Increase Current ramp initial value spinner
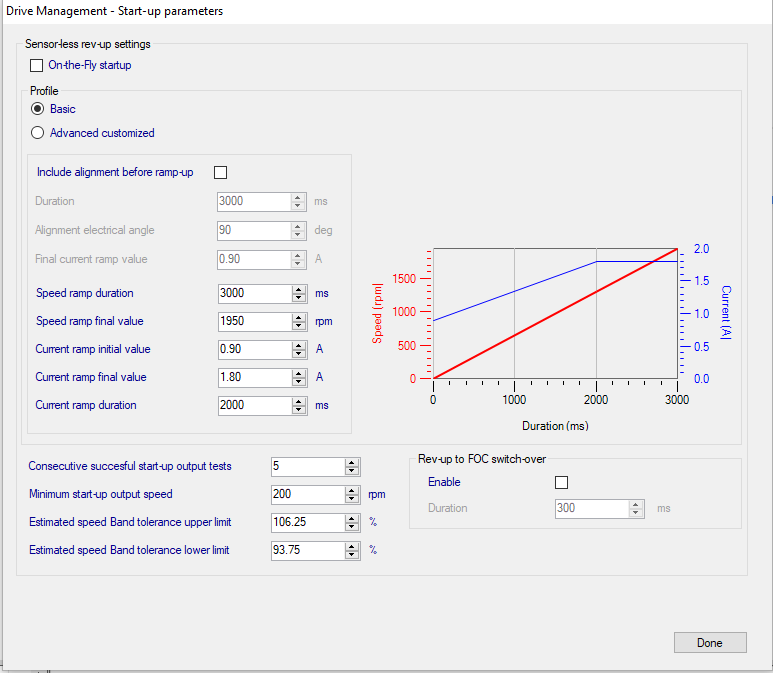The height and width of the screenshot is (673, 773). (299, 346)
